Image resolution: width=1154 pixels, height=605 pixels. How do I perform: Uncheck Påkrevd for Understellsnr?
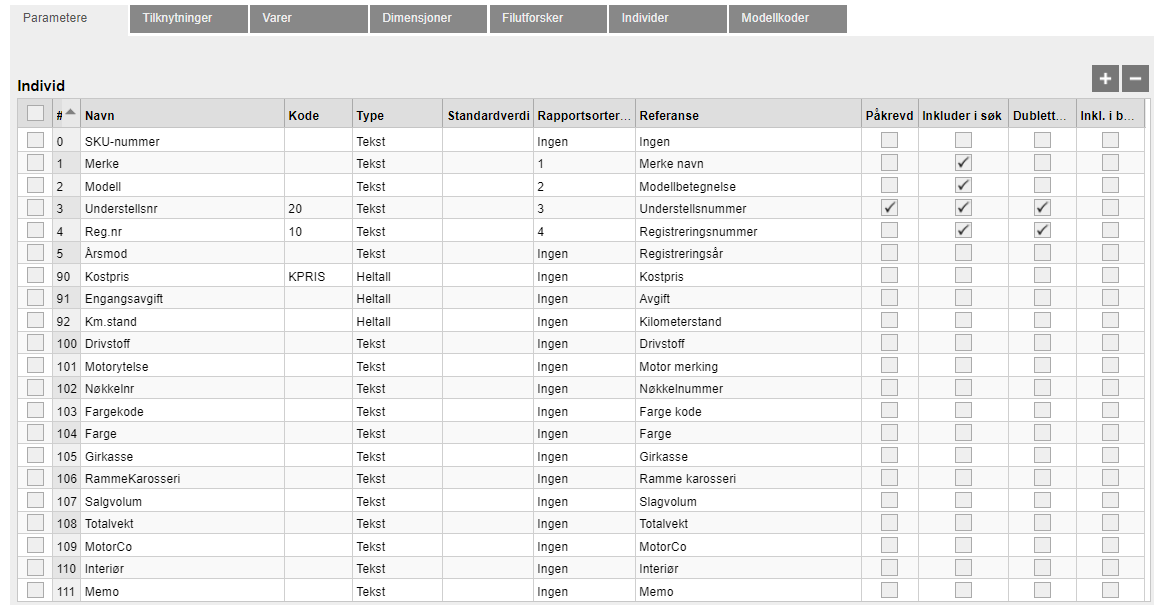point(890,208)
